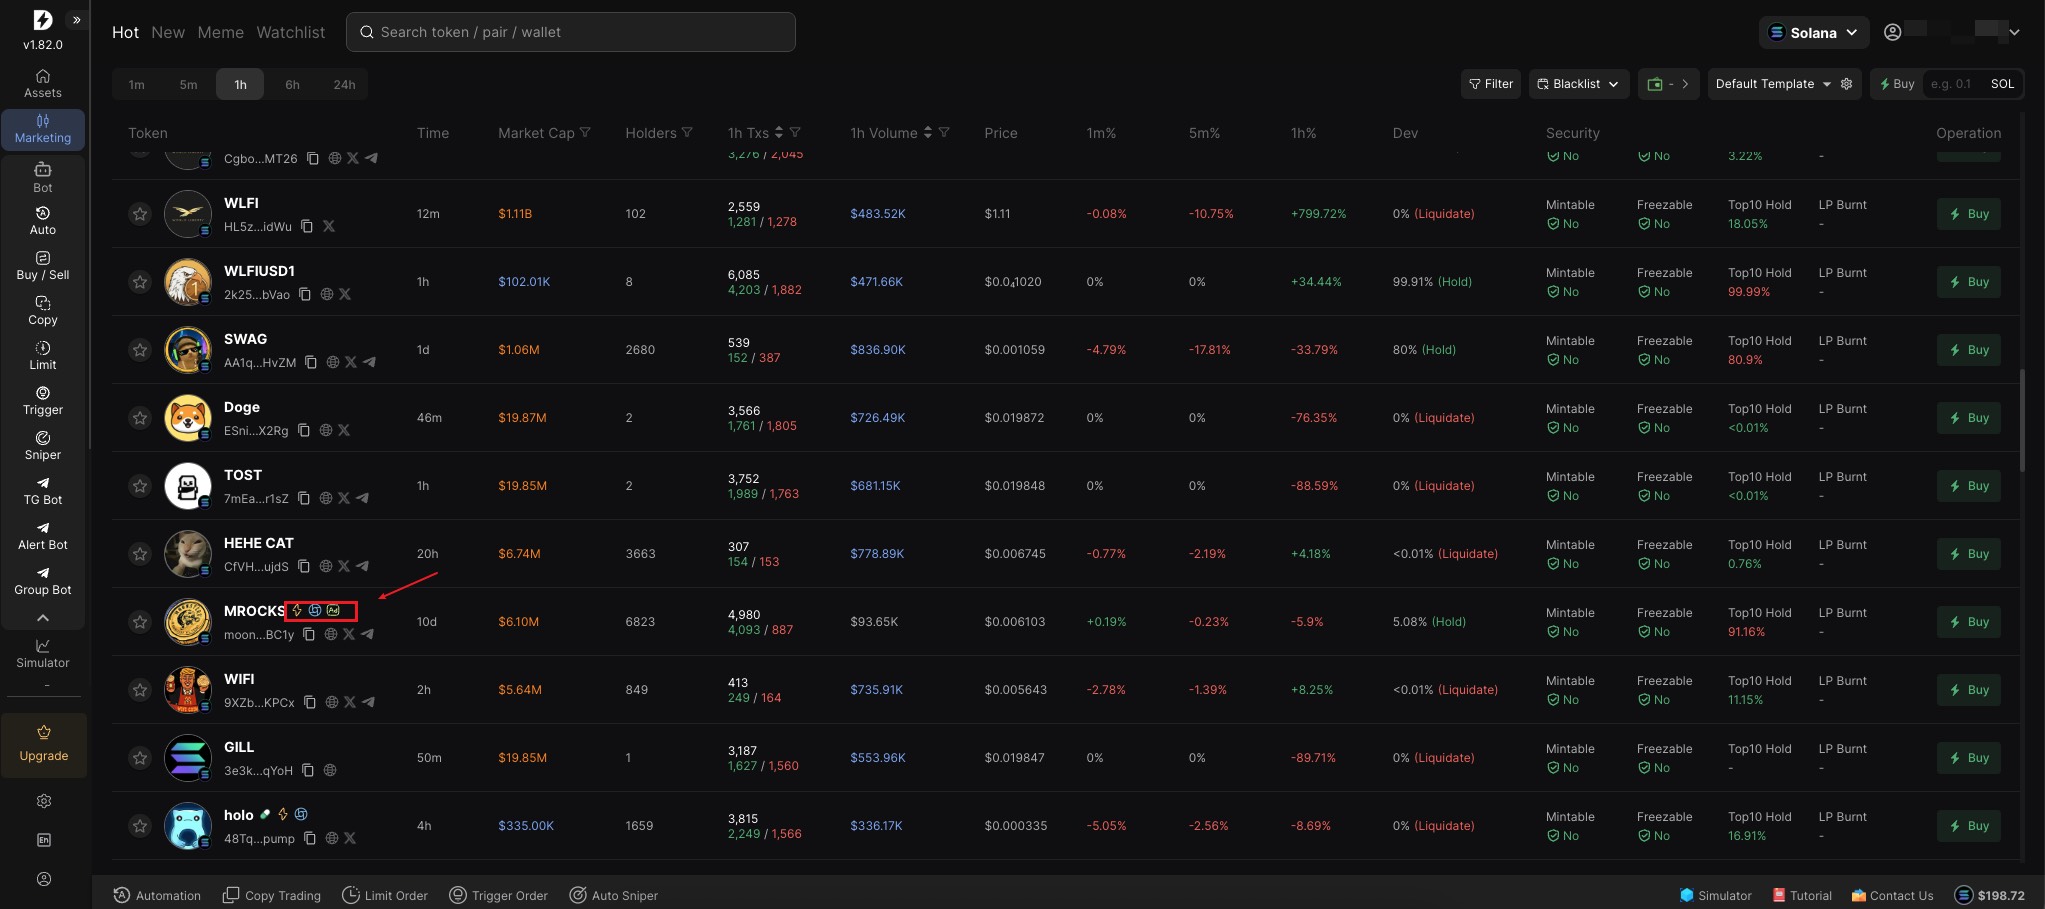Open the template settings gear icon
The height and width of the screenshot is (909, 2045).
(1847, 84)
